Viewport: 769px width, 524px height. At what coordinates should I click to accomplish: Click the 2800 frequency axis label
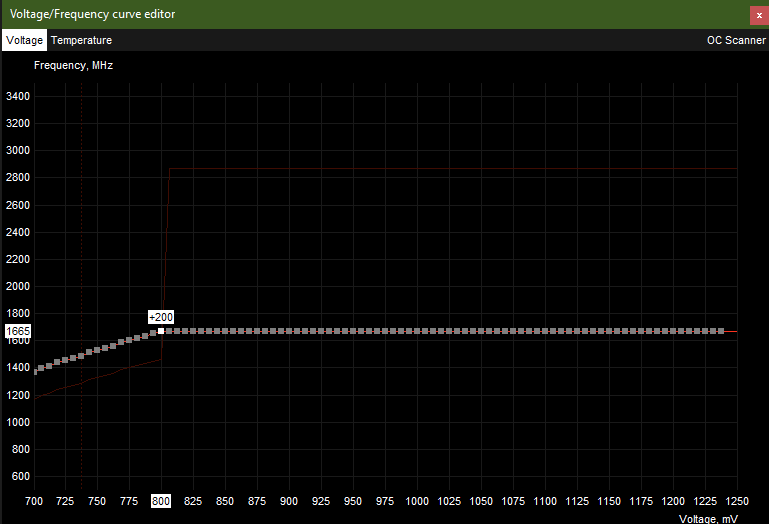click(18, 177)
